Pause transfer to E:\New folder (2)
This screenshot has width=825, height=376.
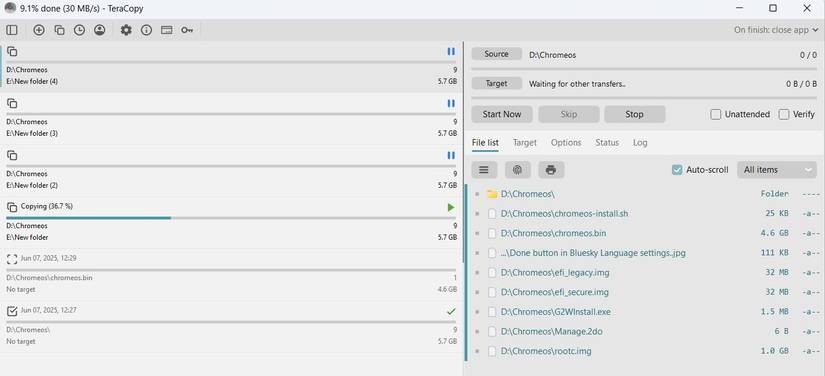point(451,155)
